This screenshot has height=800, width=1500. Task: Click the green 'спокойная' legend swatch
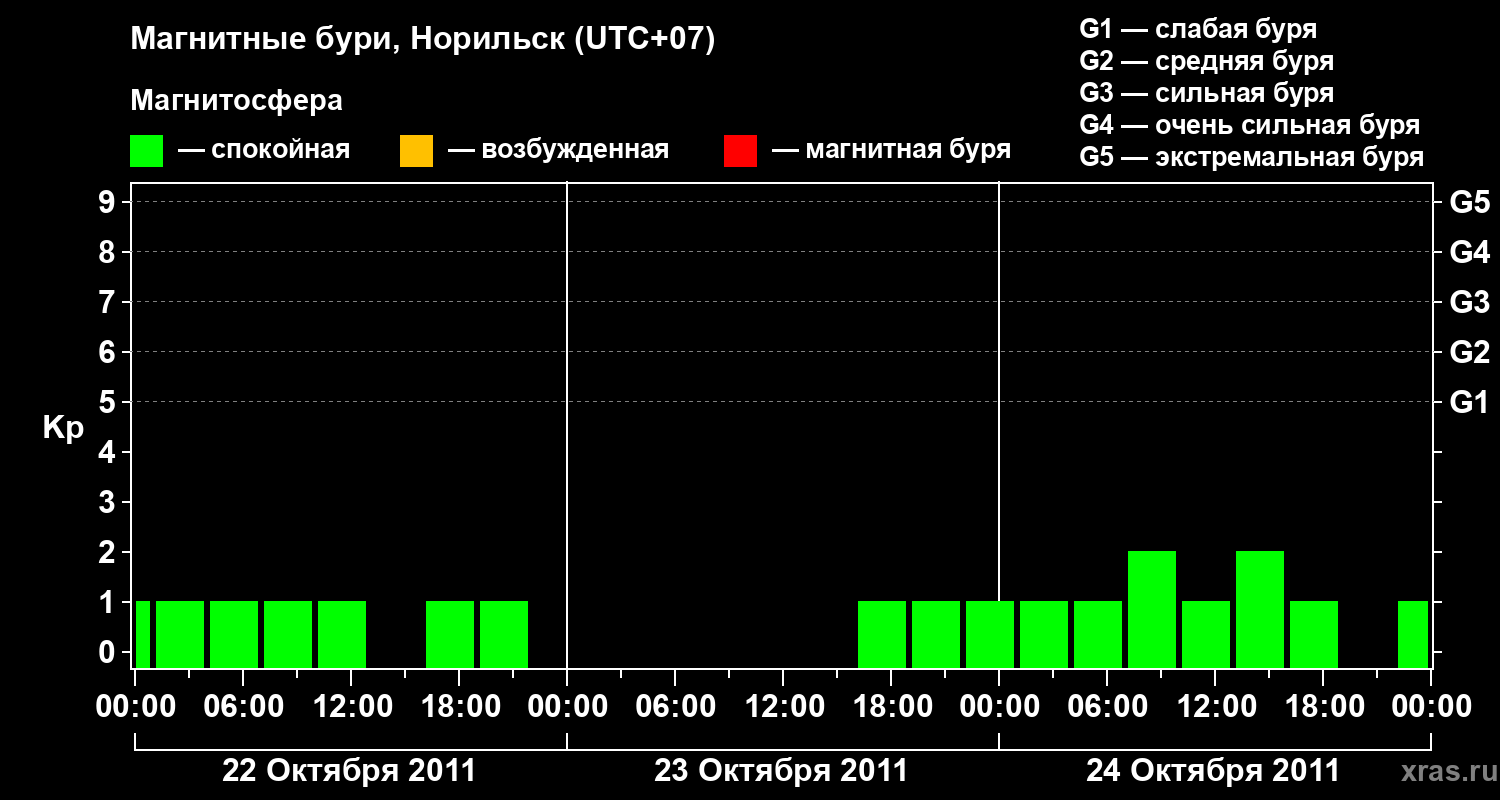tap(147, 151)
